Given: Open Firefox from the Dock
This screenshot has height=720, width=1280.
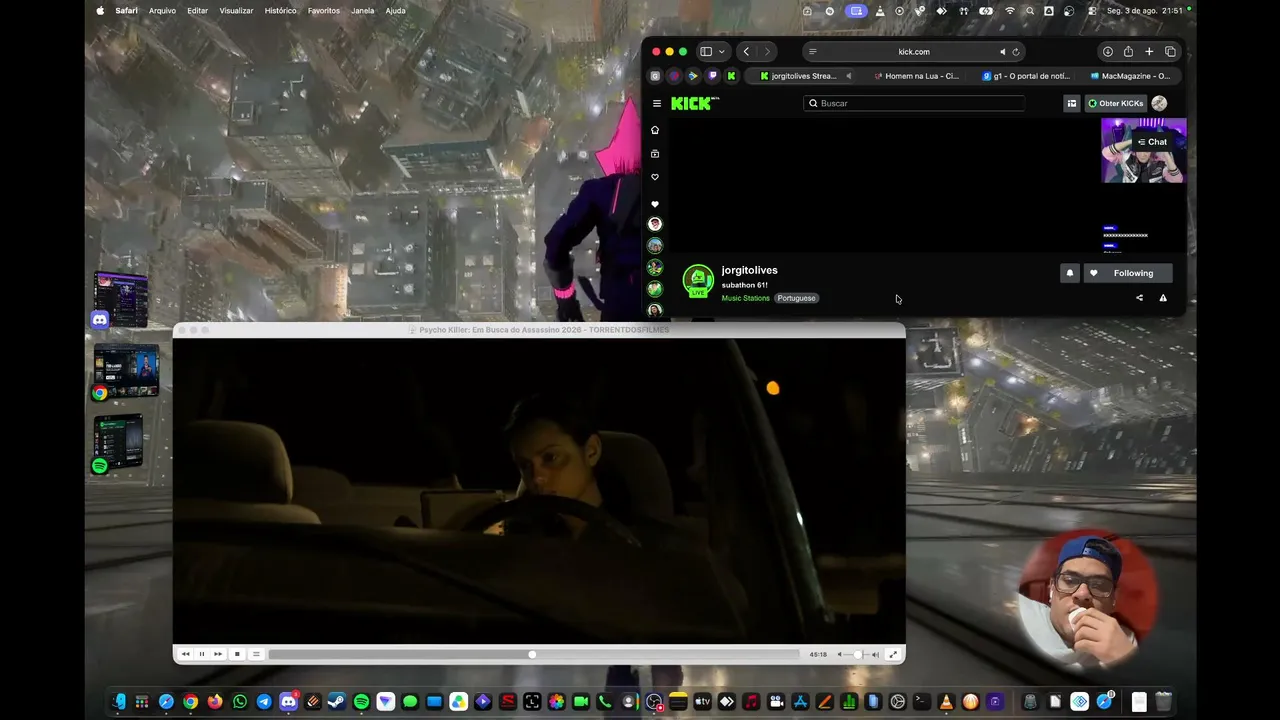Looking at the screenshot, I should [215, 702].
